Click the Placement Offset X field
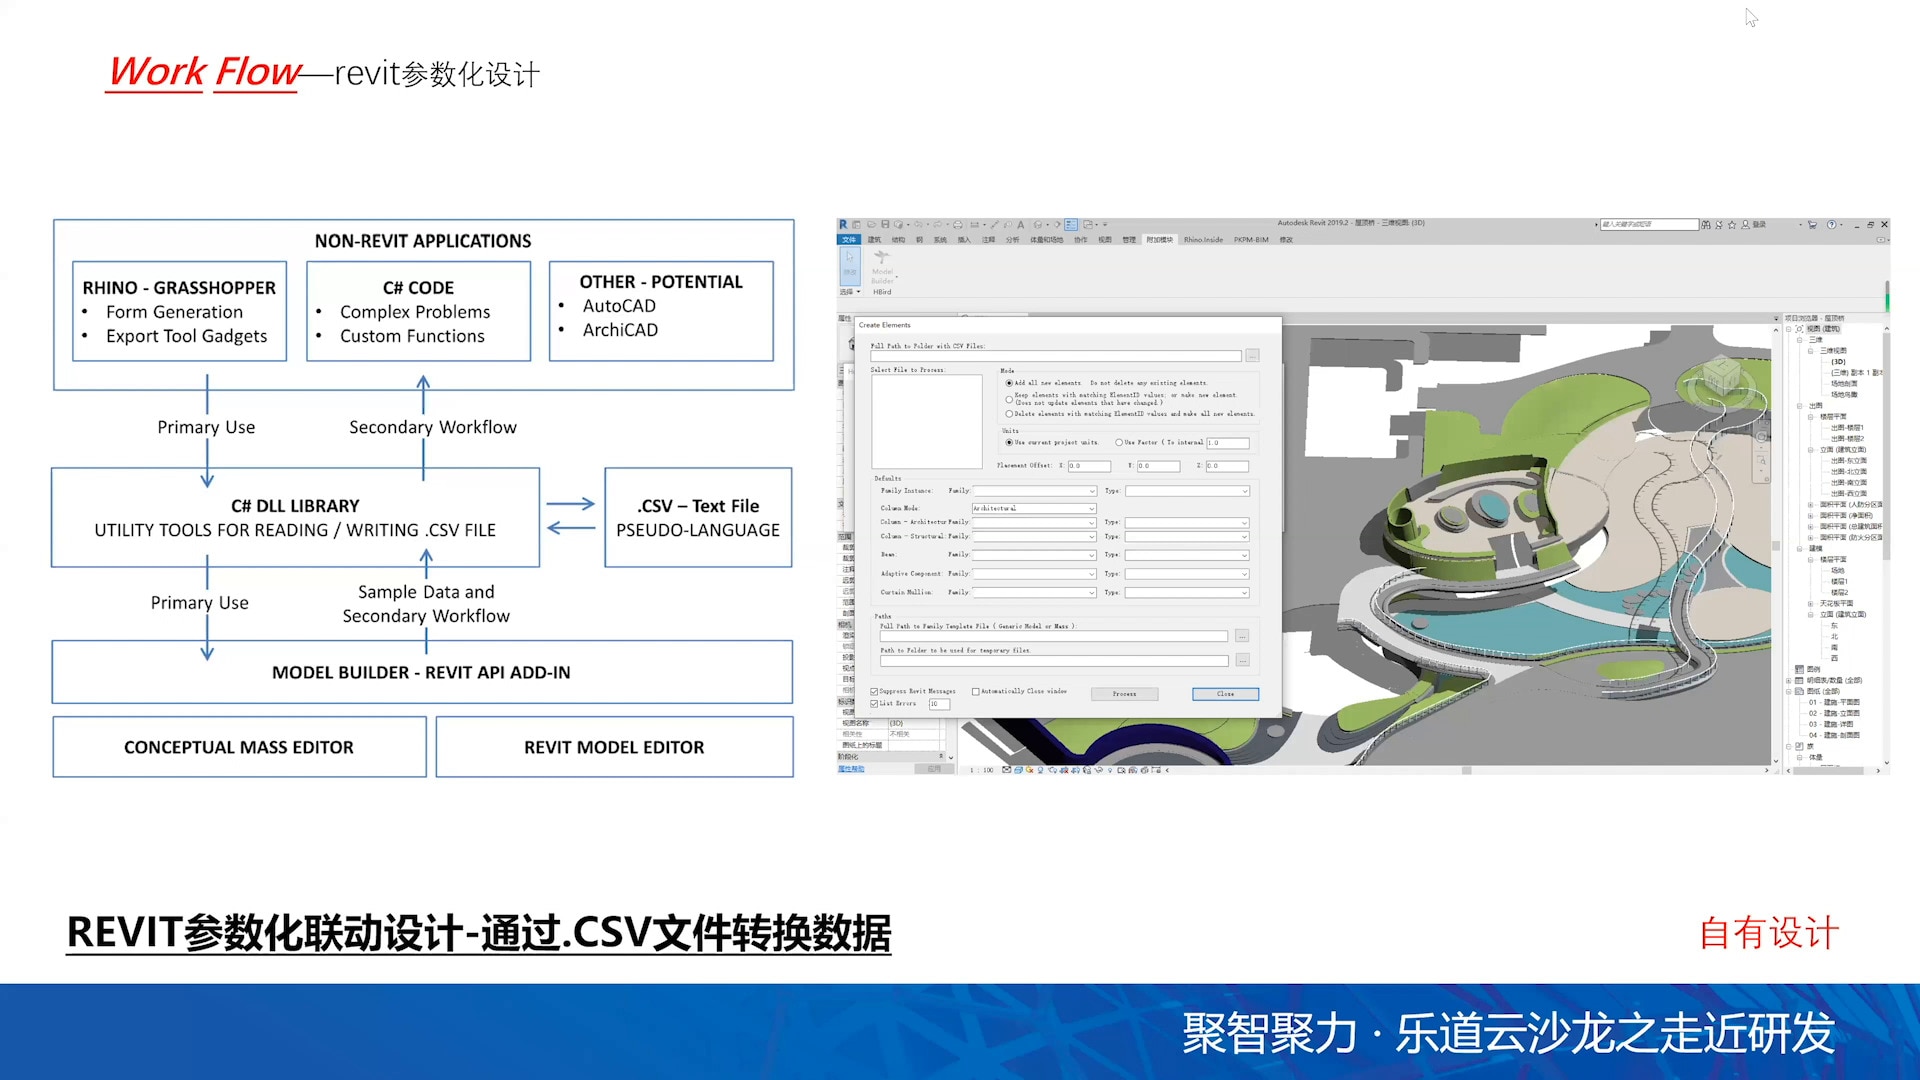This screenshot has height=1080, width=1920. 1089,466
